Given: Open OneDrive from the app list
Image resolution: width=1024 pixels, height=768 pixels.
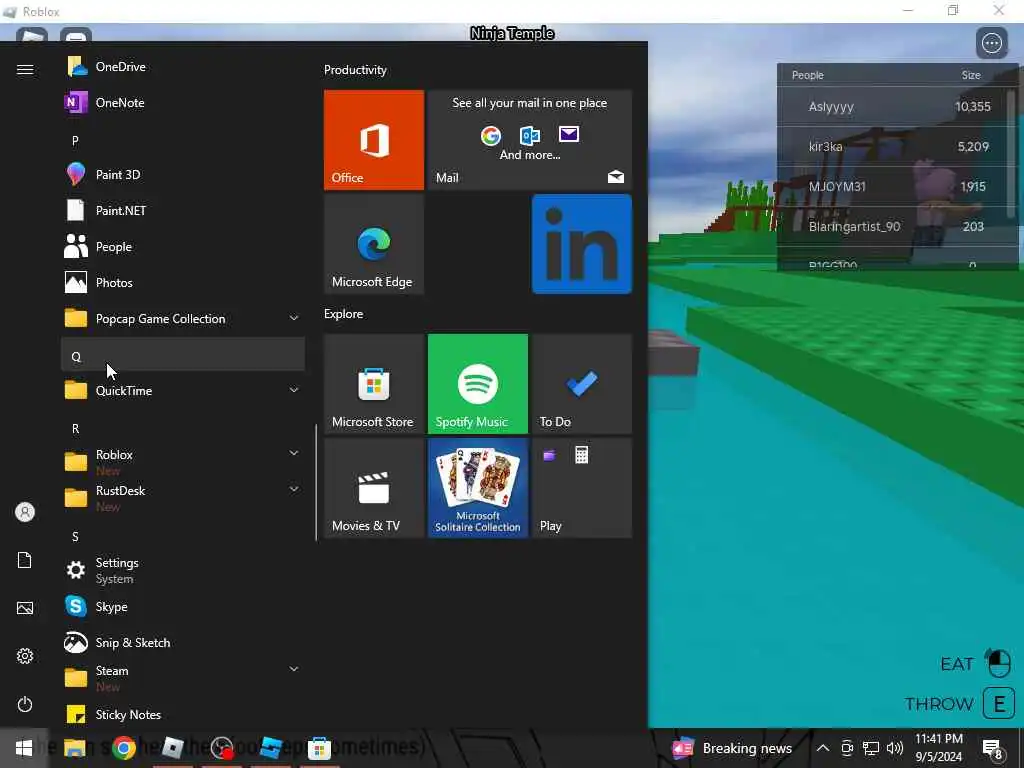Looking at the screenshot, I should 183,67.
